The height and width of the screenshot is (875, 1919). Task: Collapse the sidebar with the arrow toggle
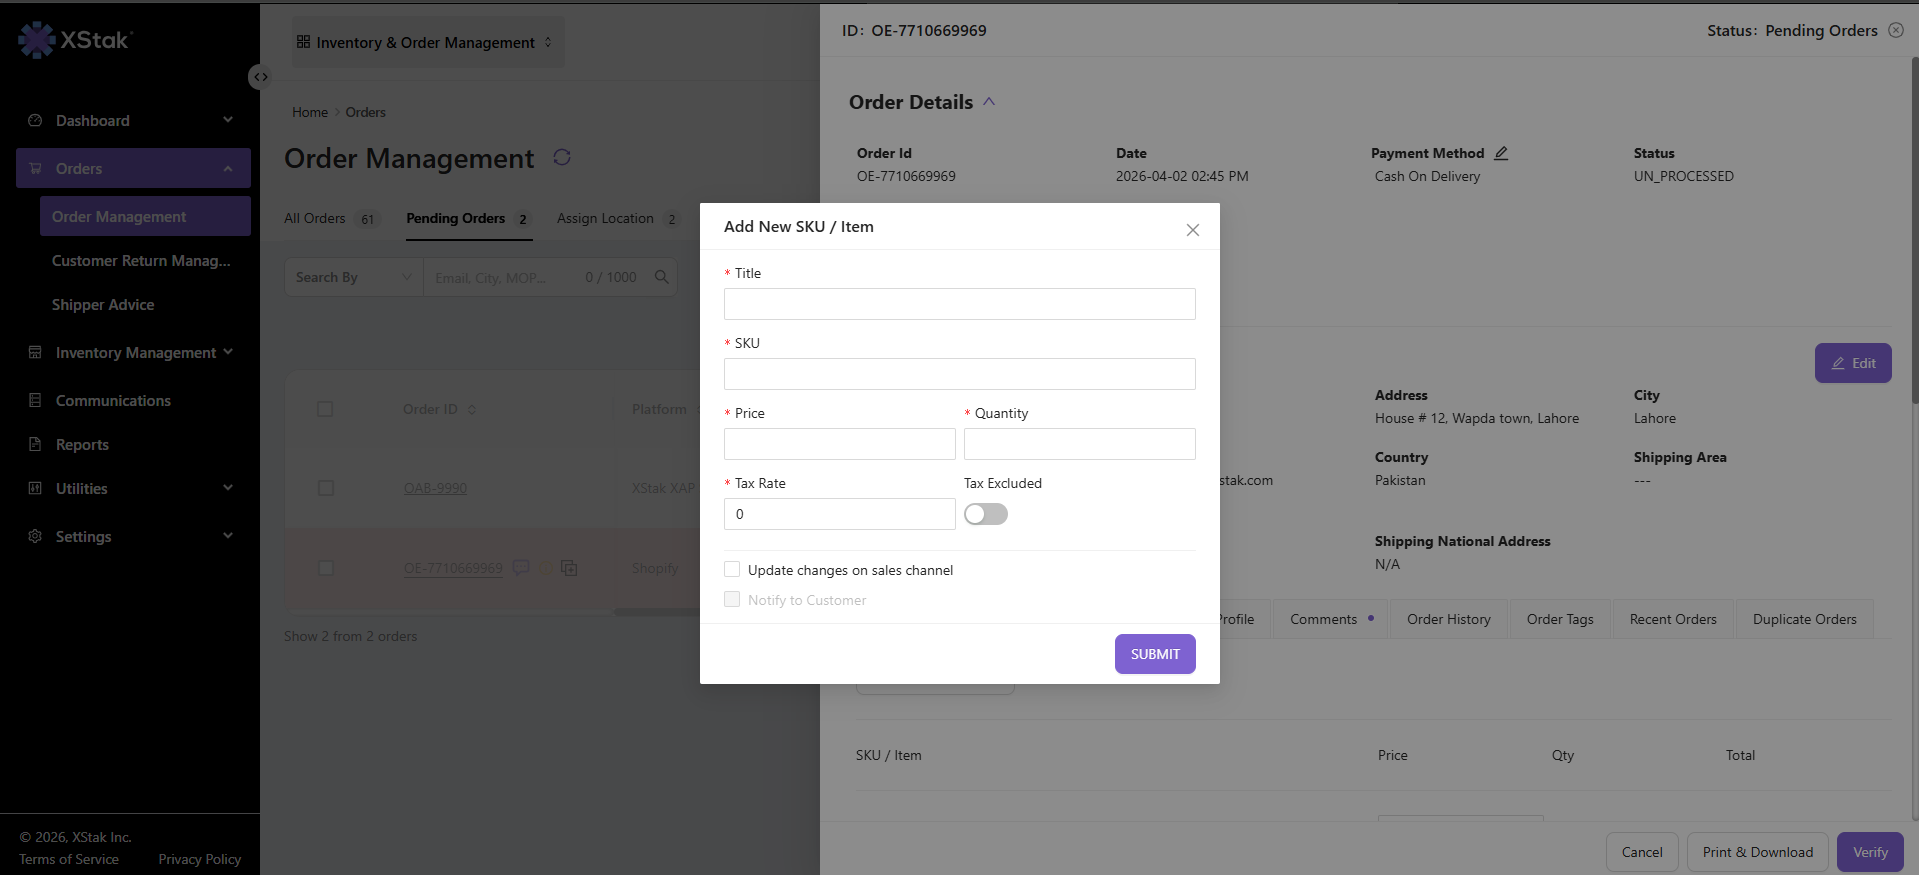pos(260,77)
